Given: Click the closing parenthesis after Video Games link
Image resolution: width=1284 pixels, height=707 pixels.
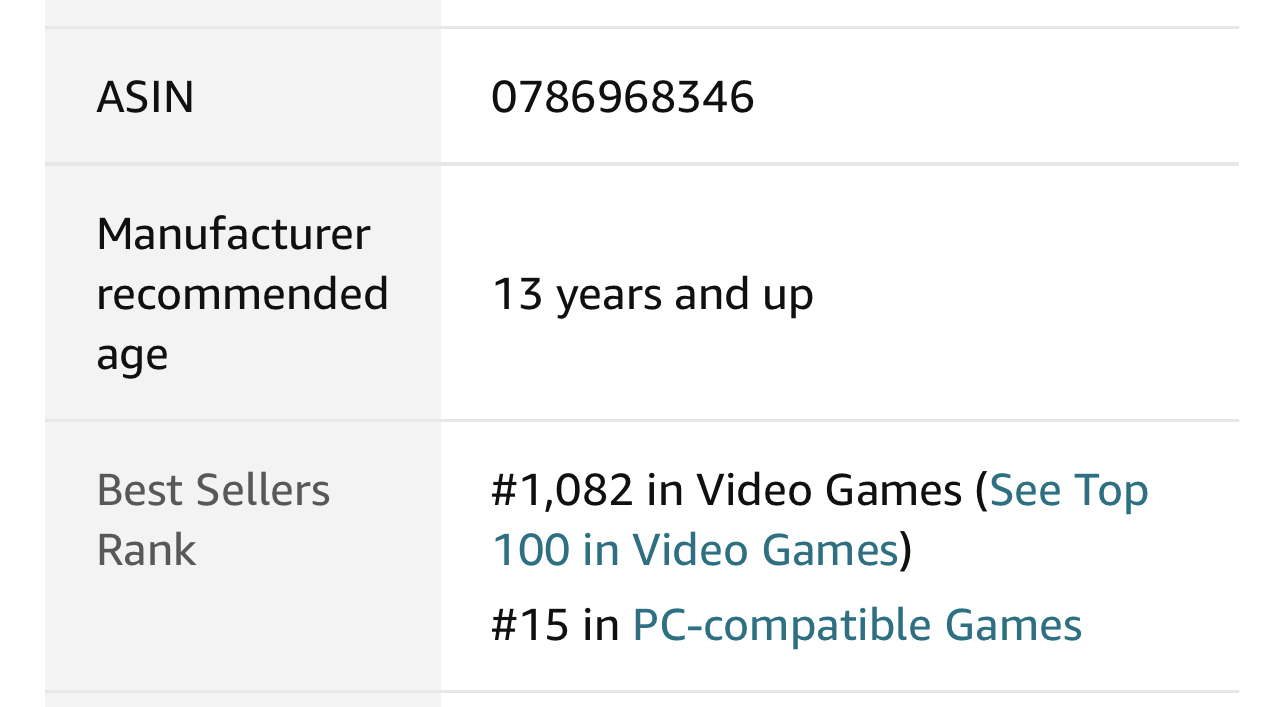Looking at the screenshot, I should tap(906, 550).
